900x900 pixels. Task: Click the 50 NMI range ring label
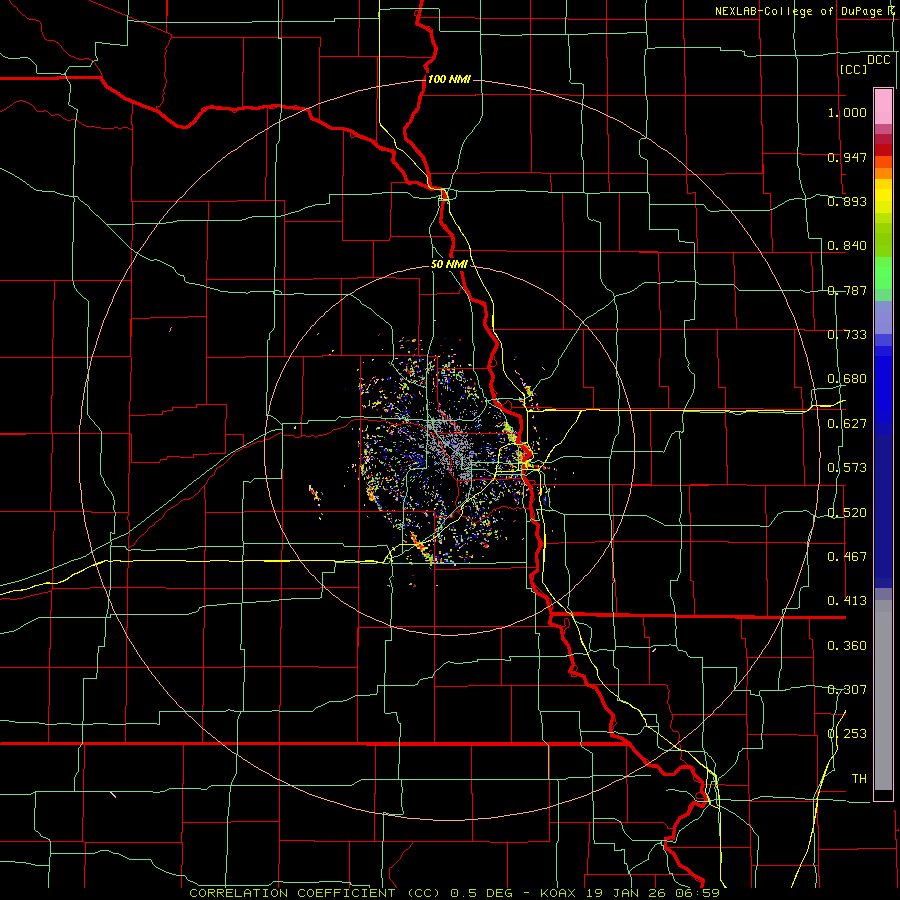(x=449, y=264)
